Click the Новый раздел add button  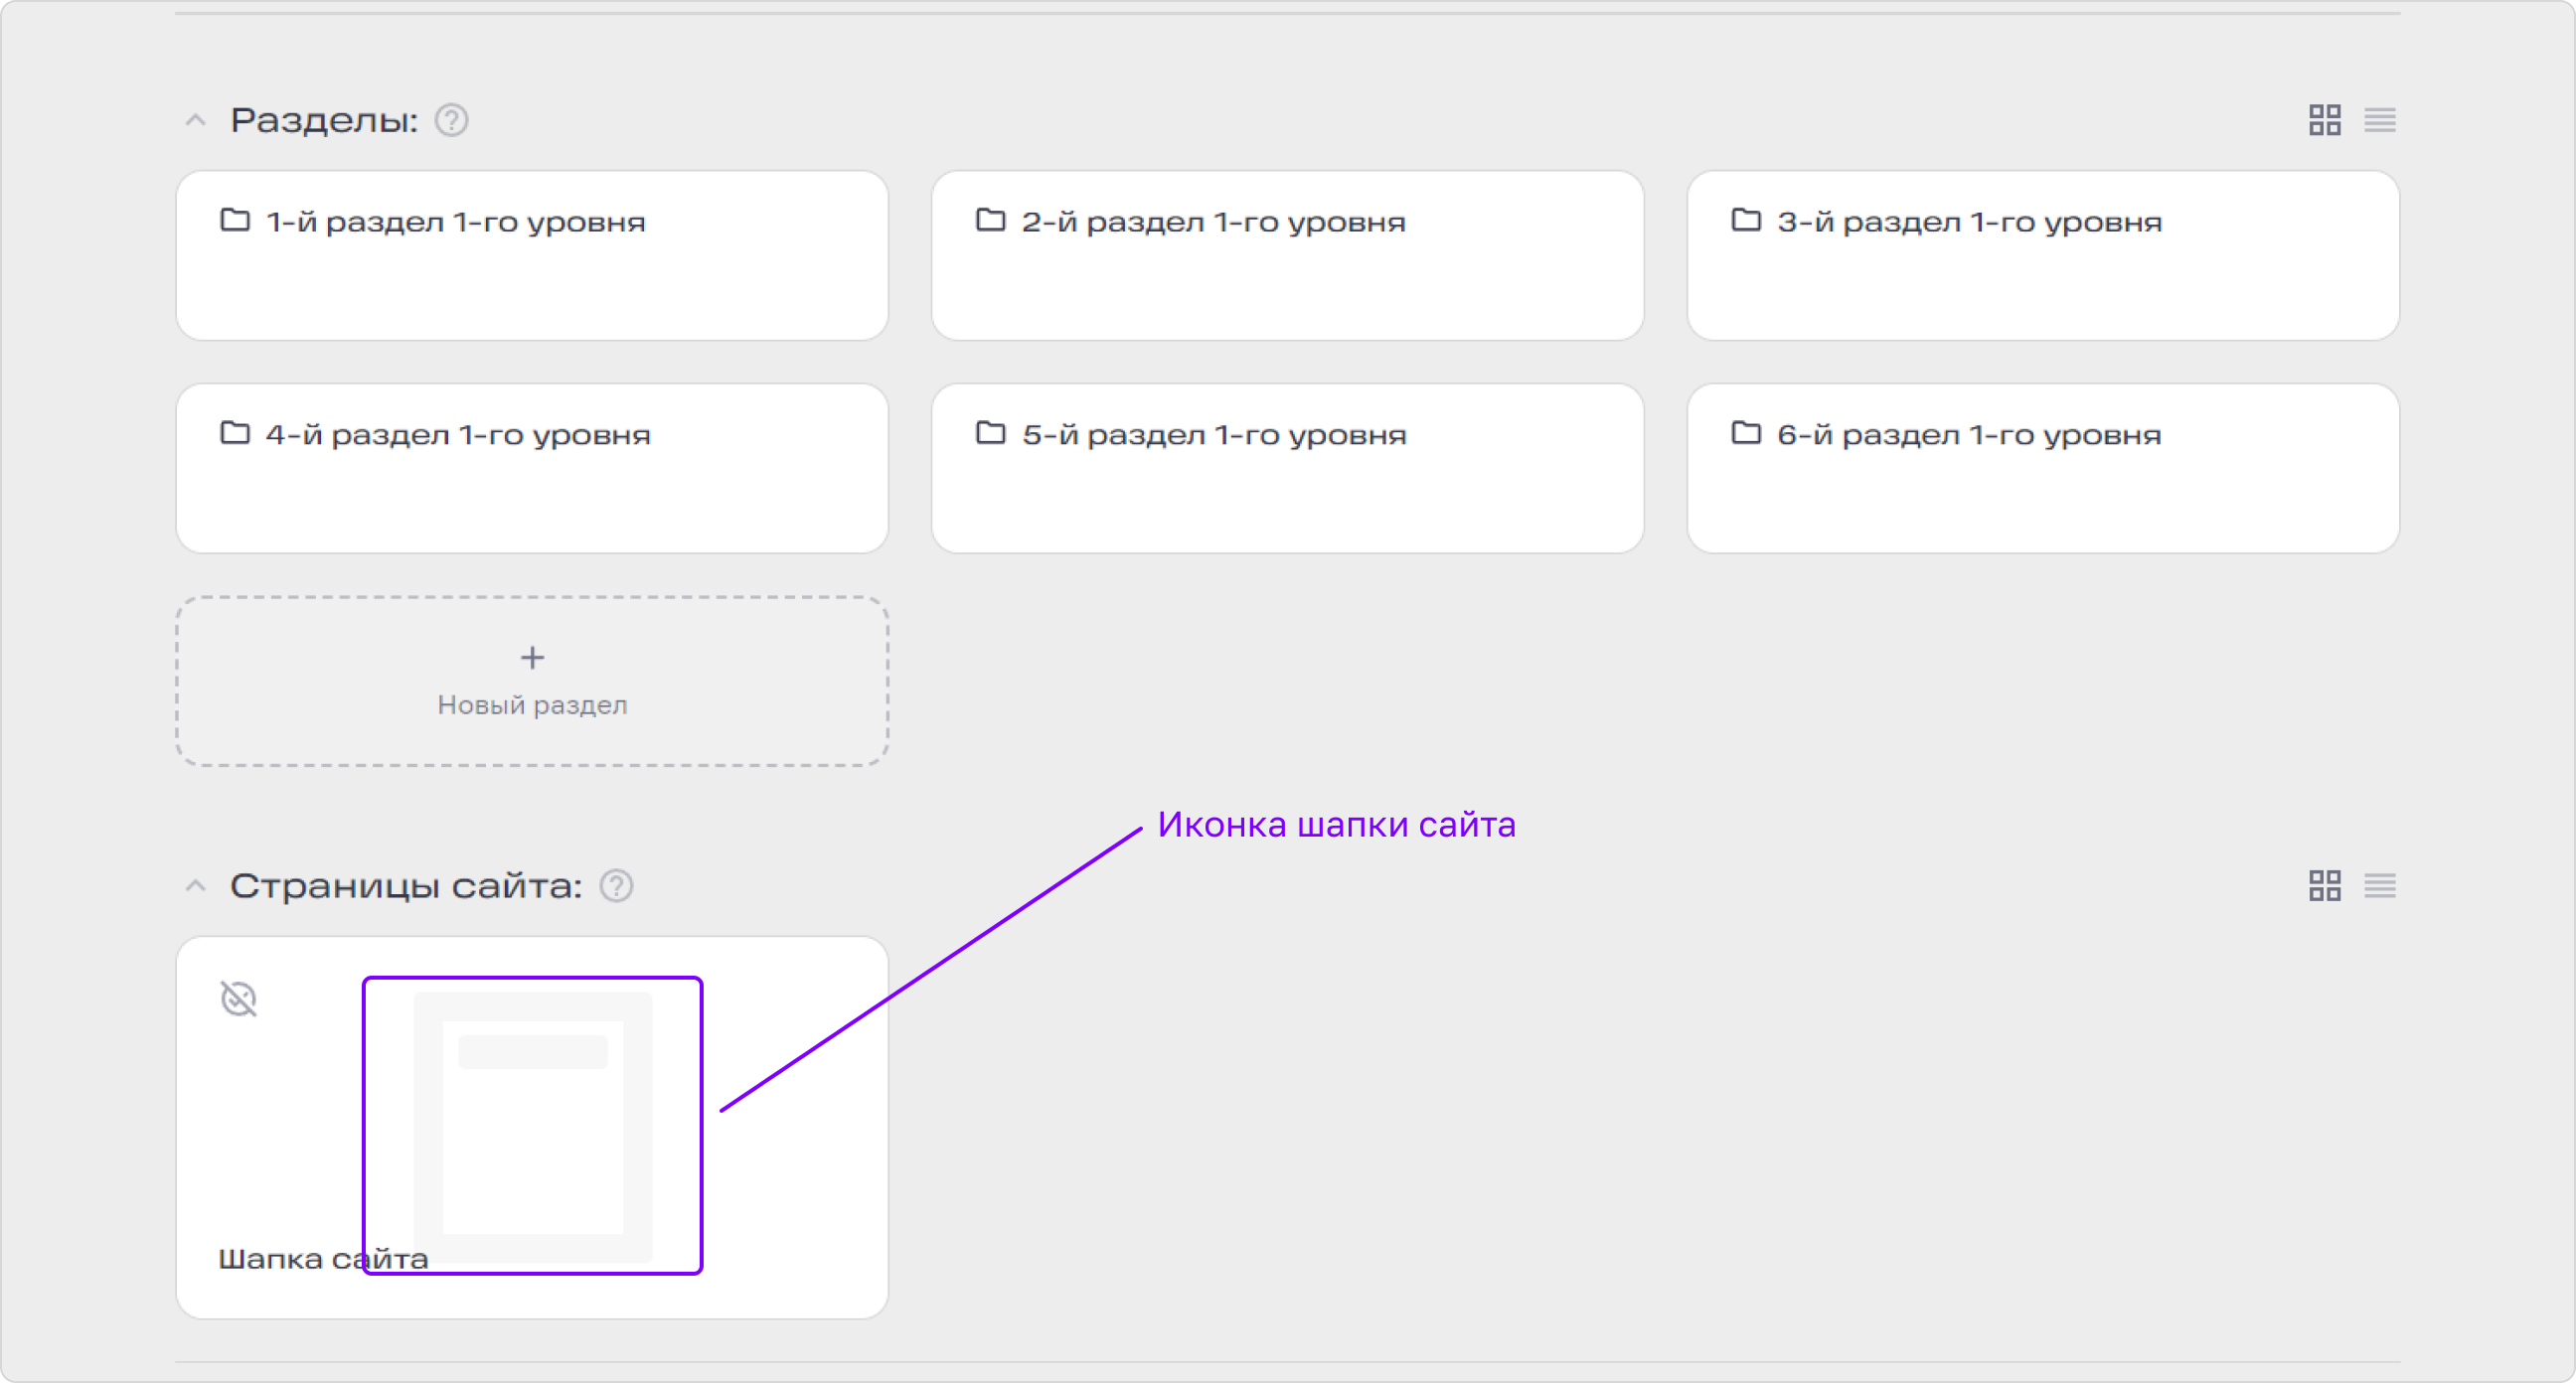click(532, 682)
